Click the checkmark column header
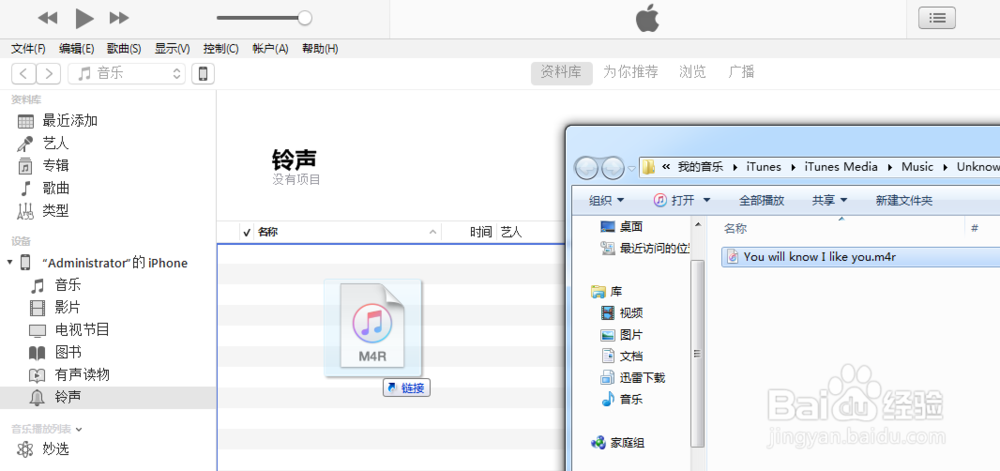The image size is (1000, 471). tap(247, 232)
